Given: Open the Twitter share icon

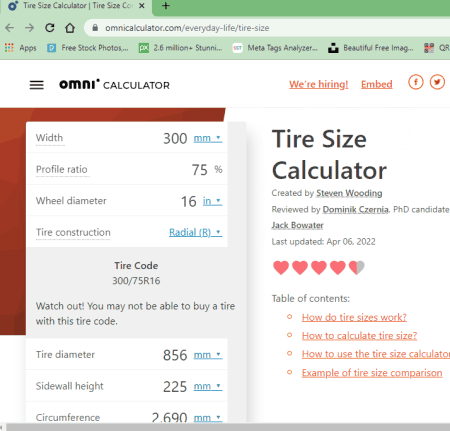Looking at the screenshot, I should pos(437,82).
